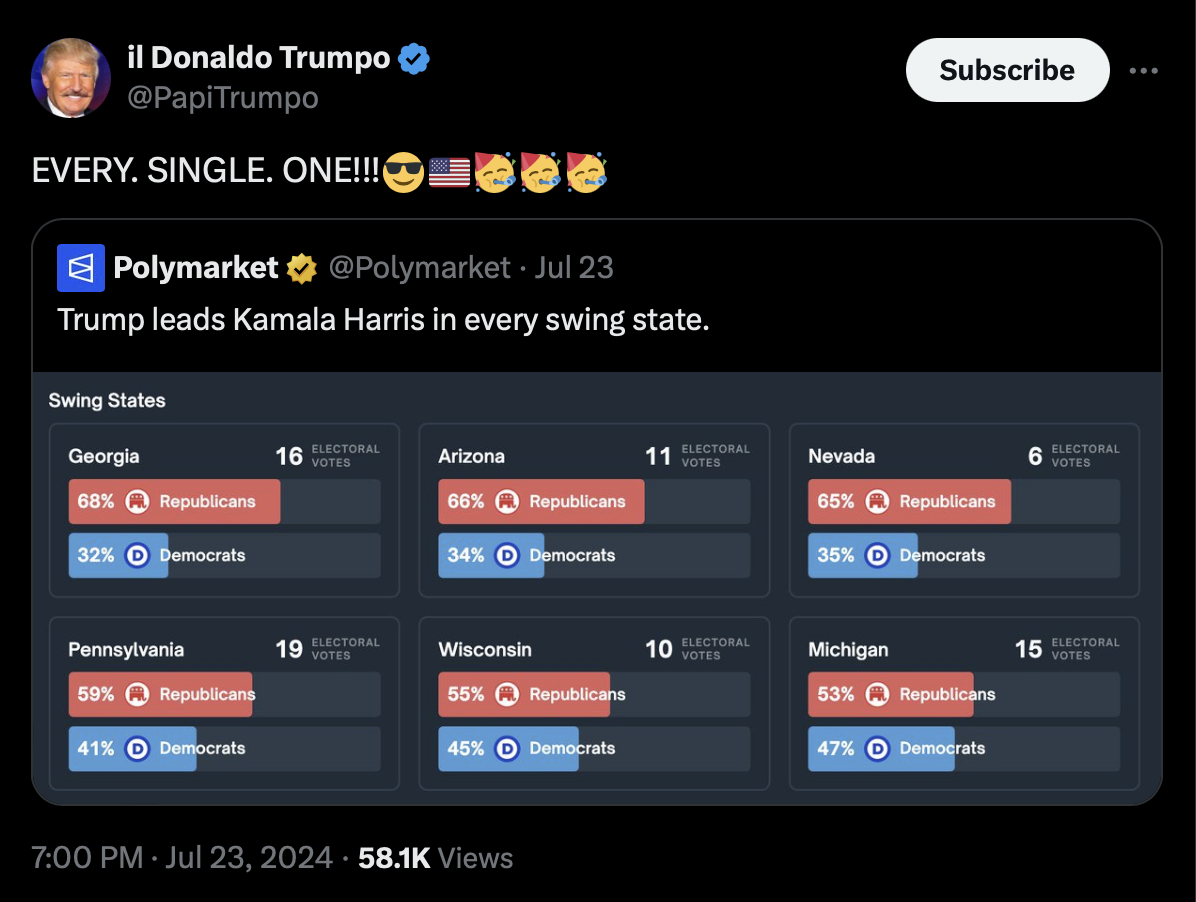
Task: Select the Wisconsin 45% Democrats bar
Action: (594, 748)
